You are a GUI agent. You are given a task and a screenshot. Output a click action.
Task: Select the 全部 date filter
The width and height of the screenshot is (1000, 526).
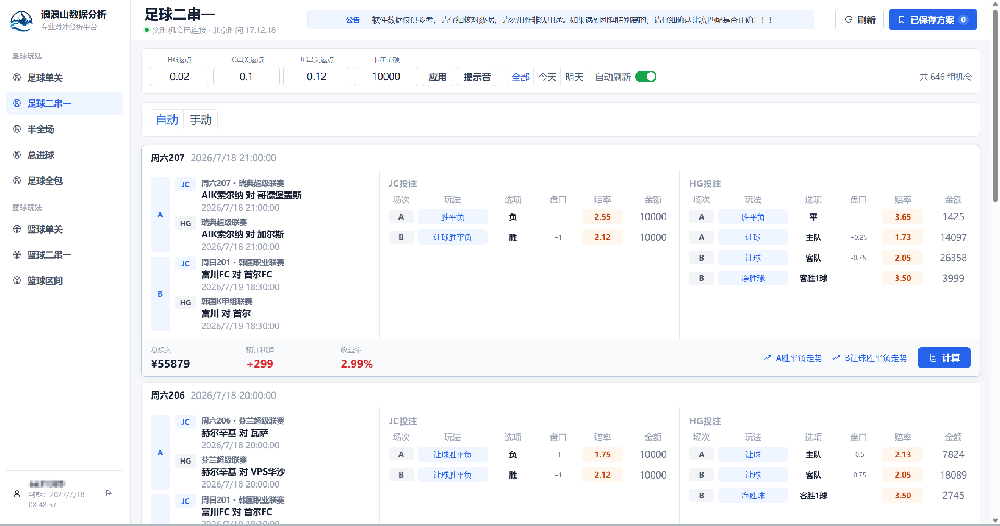pyautogui.click(x=520, y=77)
